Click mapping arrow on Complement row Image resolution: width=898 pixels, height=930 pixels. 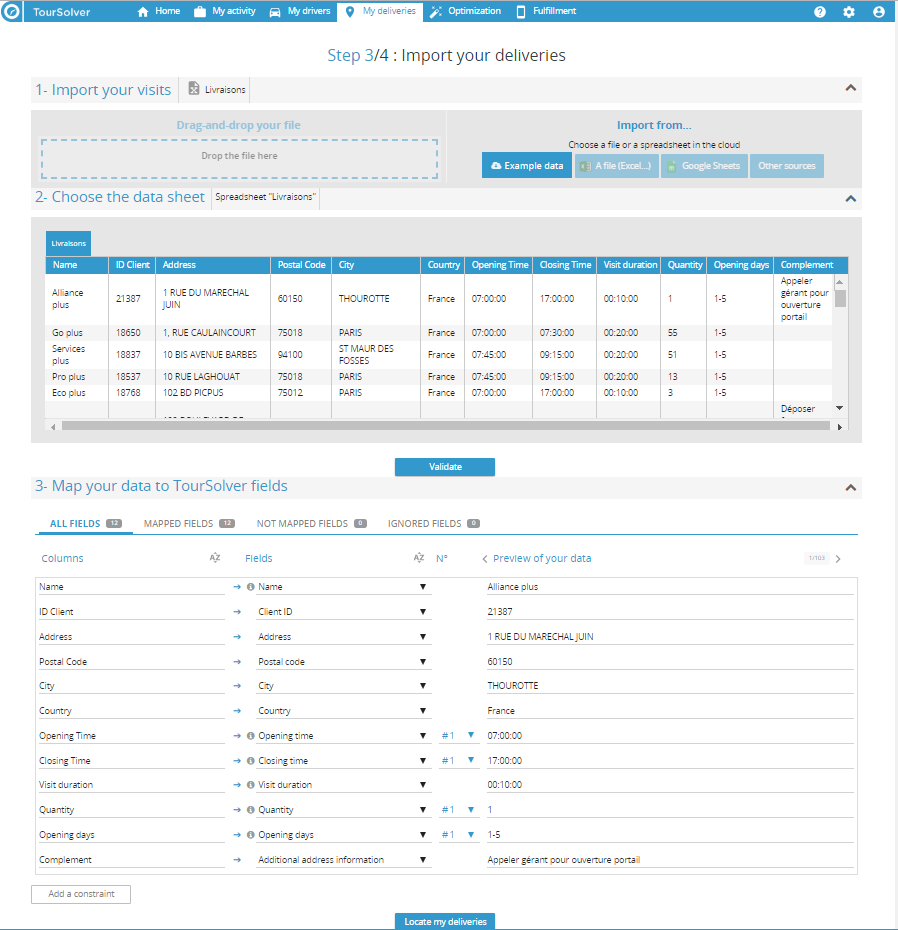pyautogui.click(x=237, y=859)
